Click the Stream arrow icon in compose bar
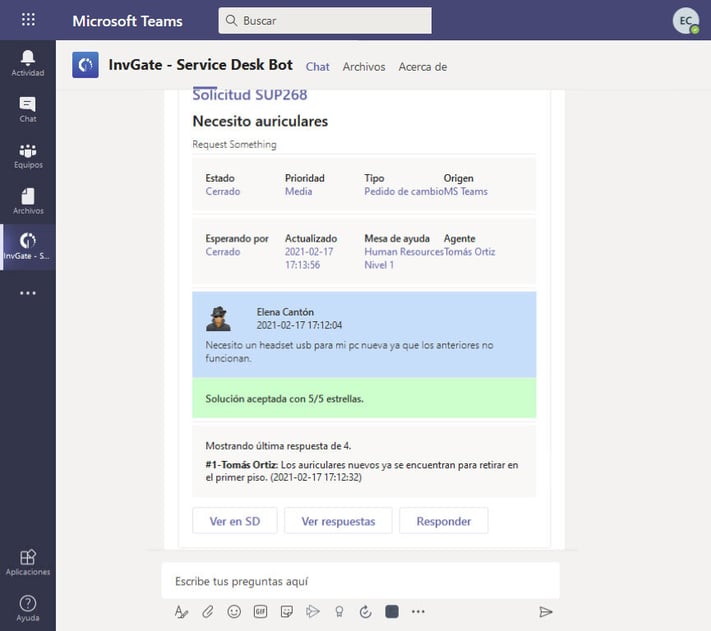 [313, 612]
